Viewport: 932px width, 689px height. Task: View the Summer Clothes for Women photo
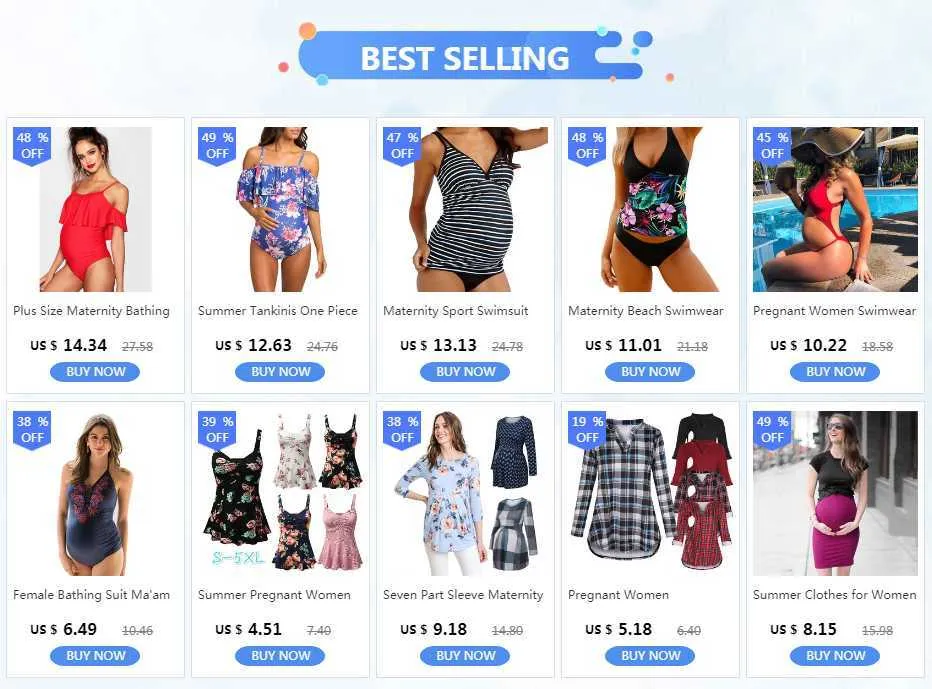click(835, 493)
